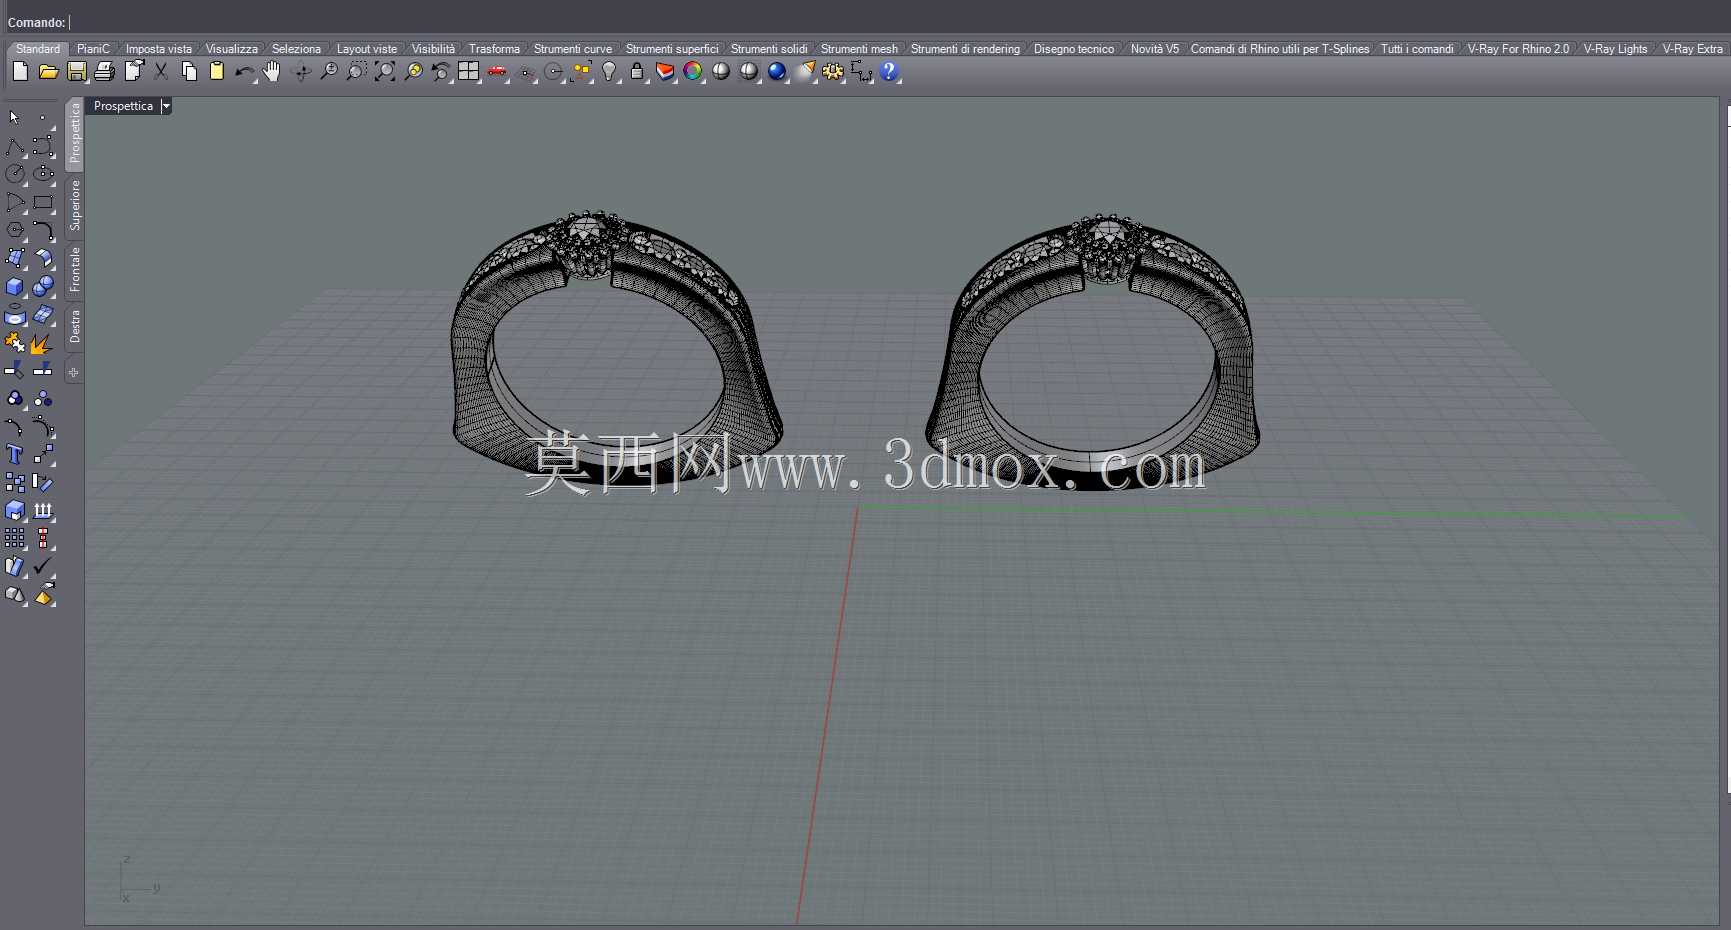Select the Zoom Window tool
1731x930 pixels.
[356, 71]
